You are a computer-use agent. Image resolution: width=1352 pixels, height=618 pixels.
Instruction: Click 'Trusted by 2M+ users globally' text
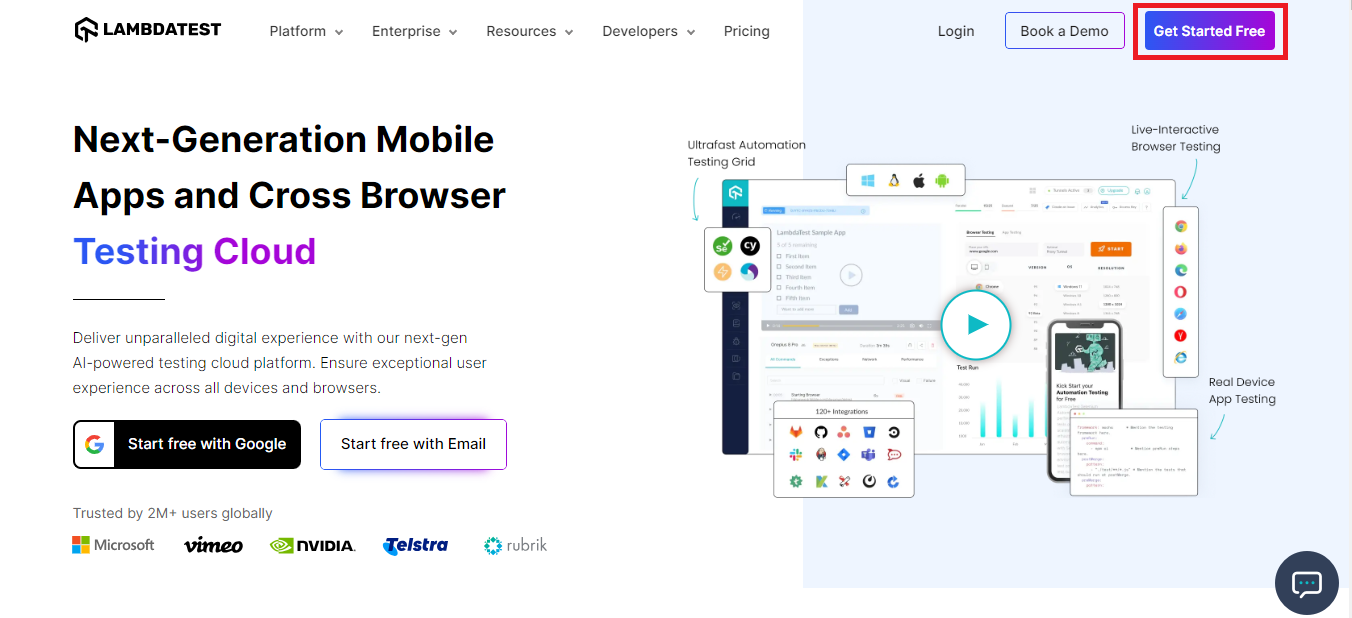pyautogui.click(x=173, y=513)
